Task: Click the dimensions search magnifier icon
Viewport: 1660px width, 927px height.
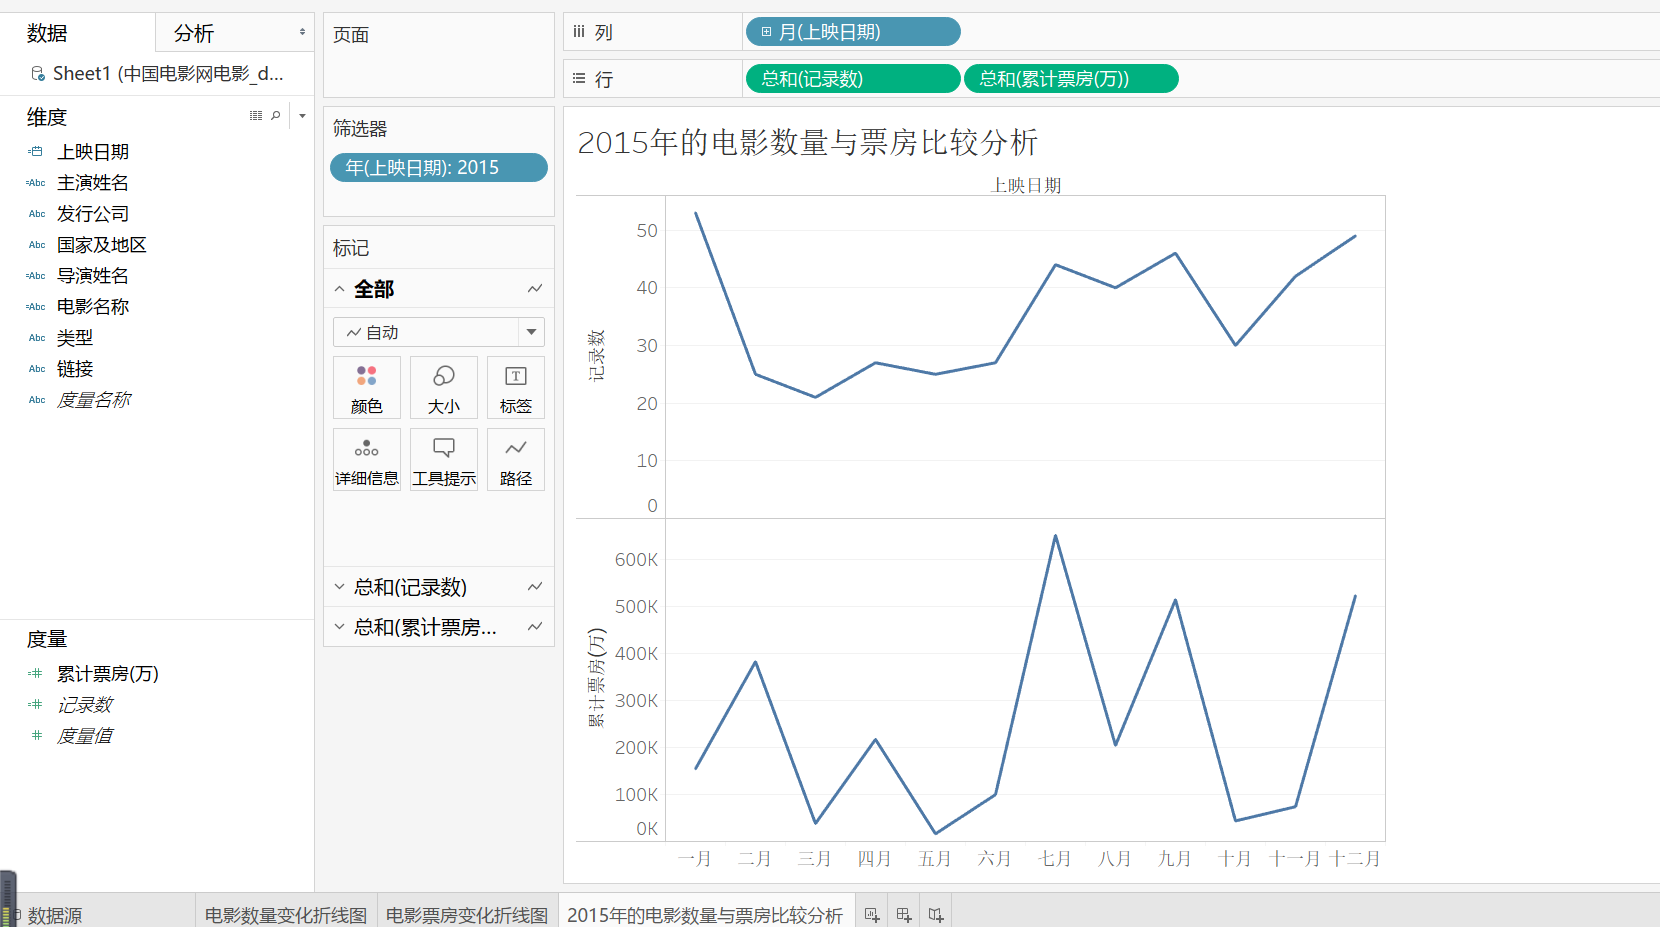Action: pyautogui.click(x=276, y=116)
